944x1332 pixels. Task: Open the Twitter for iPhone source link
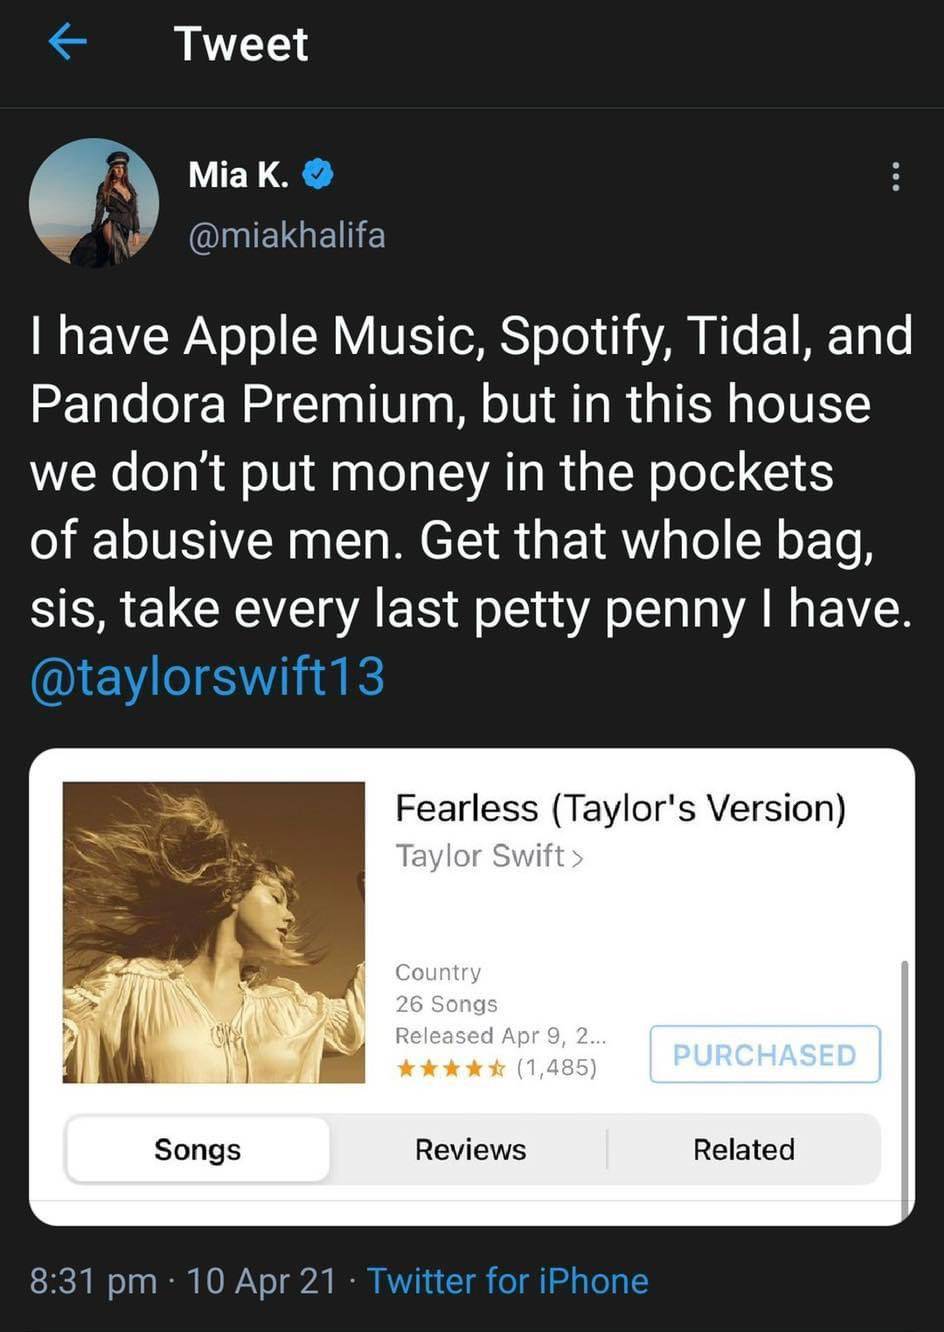click(508, 1281)
